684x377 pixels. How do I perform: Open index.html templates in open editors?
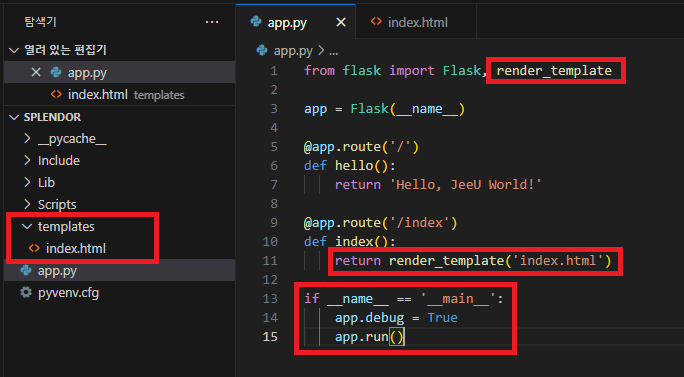click(126, 95)
